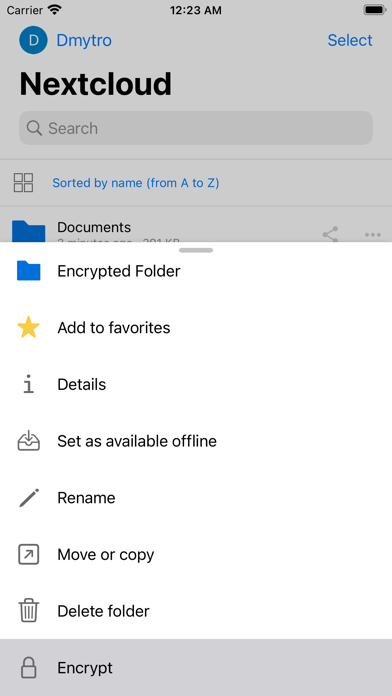Tap the yellow favorites star icon
392x696 pixels.
pyautogui.click(x=29, y=328)
